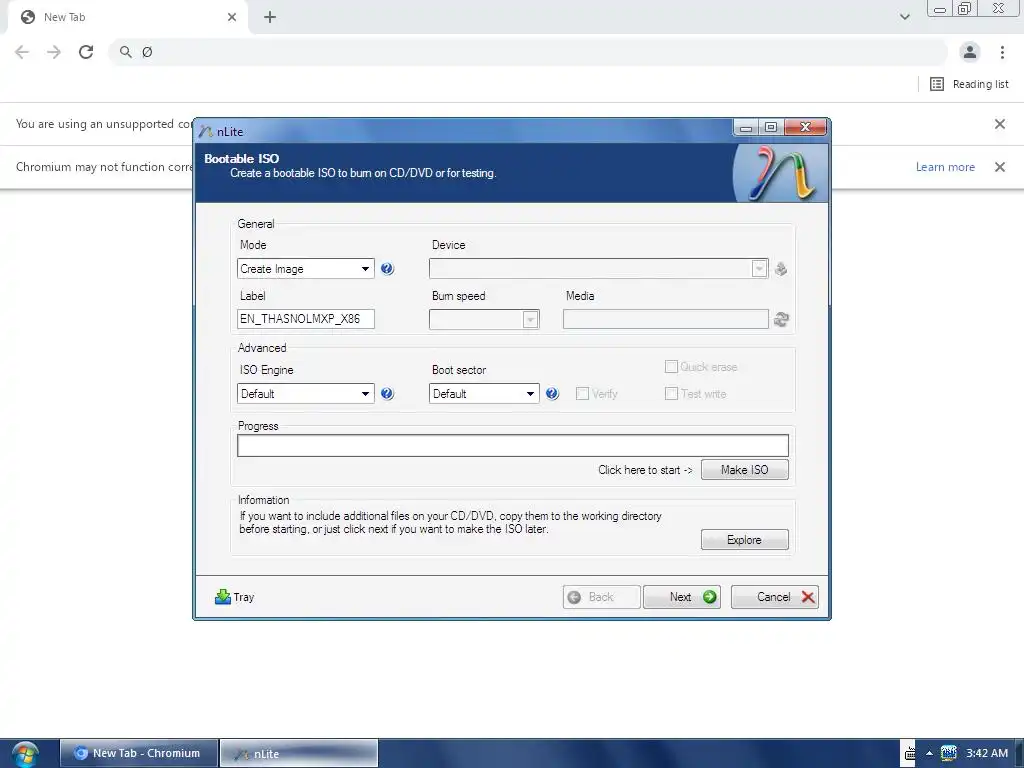Click the Explore button
This screenshot has width=1024, height=768.
[x=744, y=539]
